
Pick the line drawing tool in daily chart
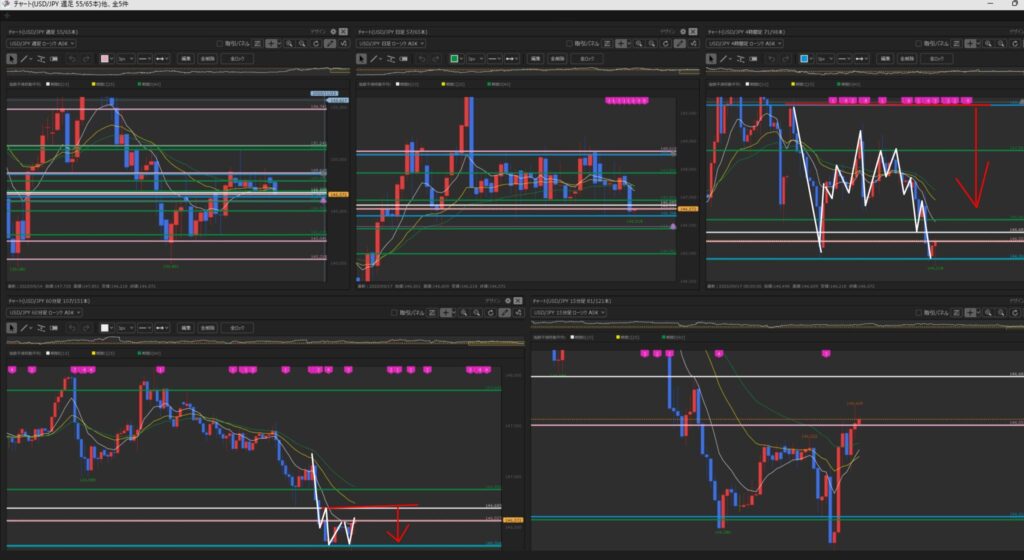pos(375,59)
